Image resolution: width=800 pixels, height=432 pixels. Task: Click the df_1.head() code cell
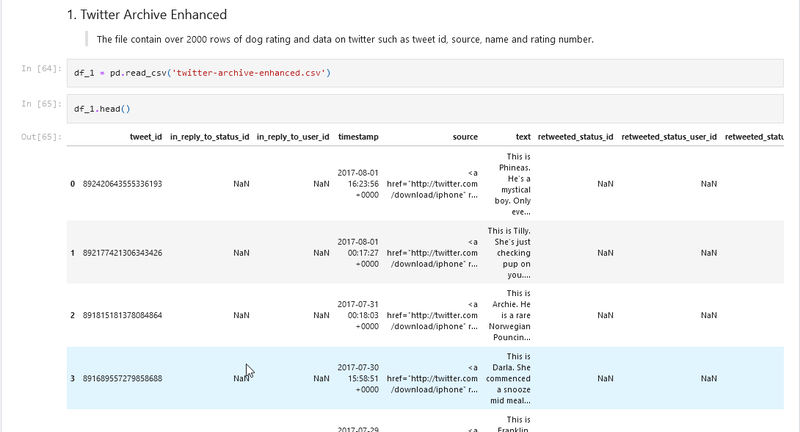click(400, 107)
